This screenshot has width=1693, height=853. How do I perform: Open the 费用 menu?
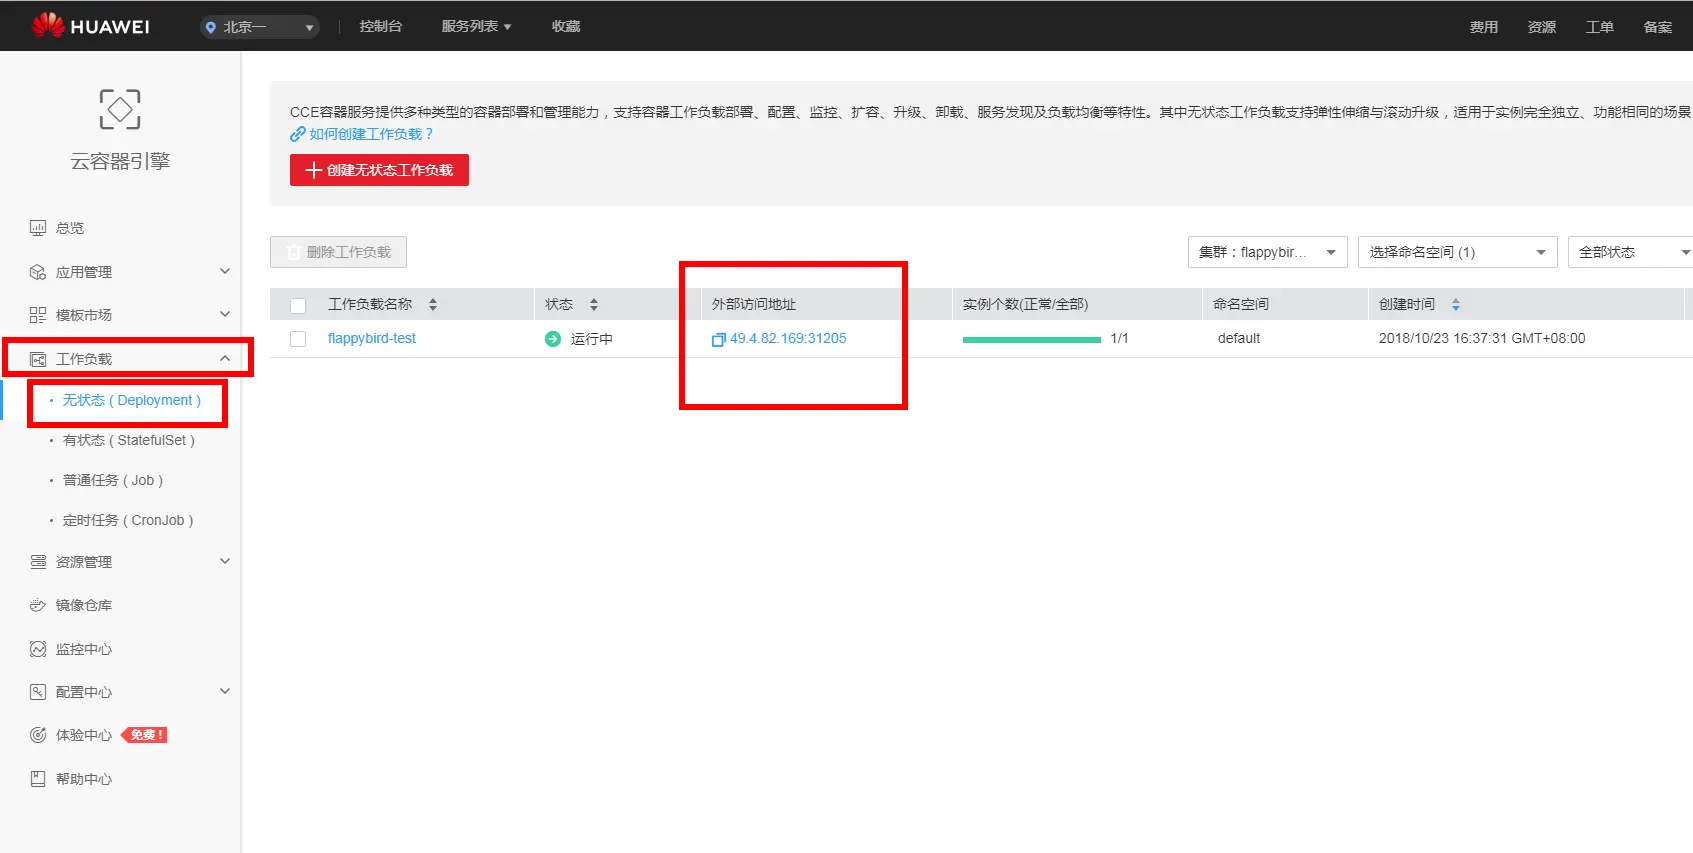1484,27
